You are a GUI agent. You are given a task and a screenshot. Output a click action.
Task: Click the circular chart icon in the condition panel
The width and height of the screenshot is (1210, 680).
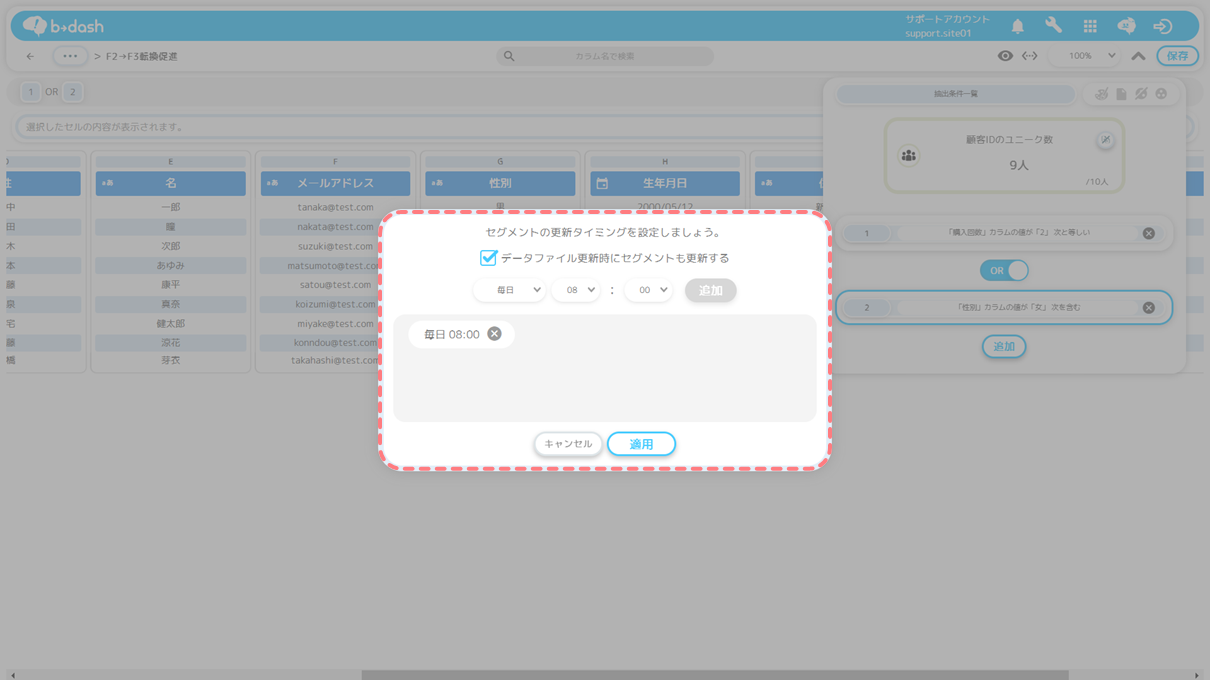[1161, 94]
